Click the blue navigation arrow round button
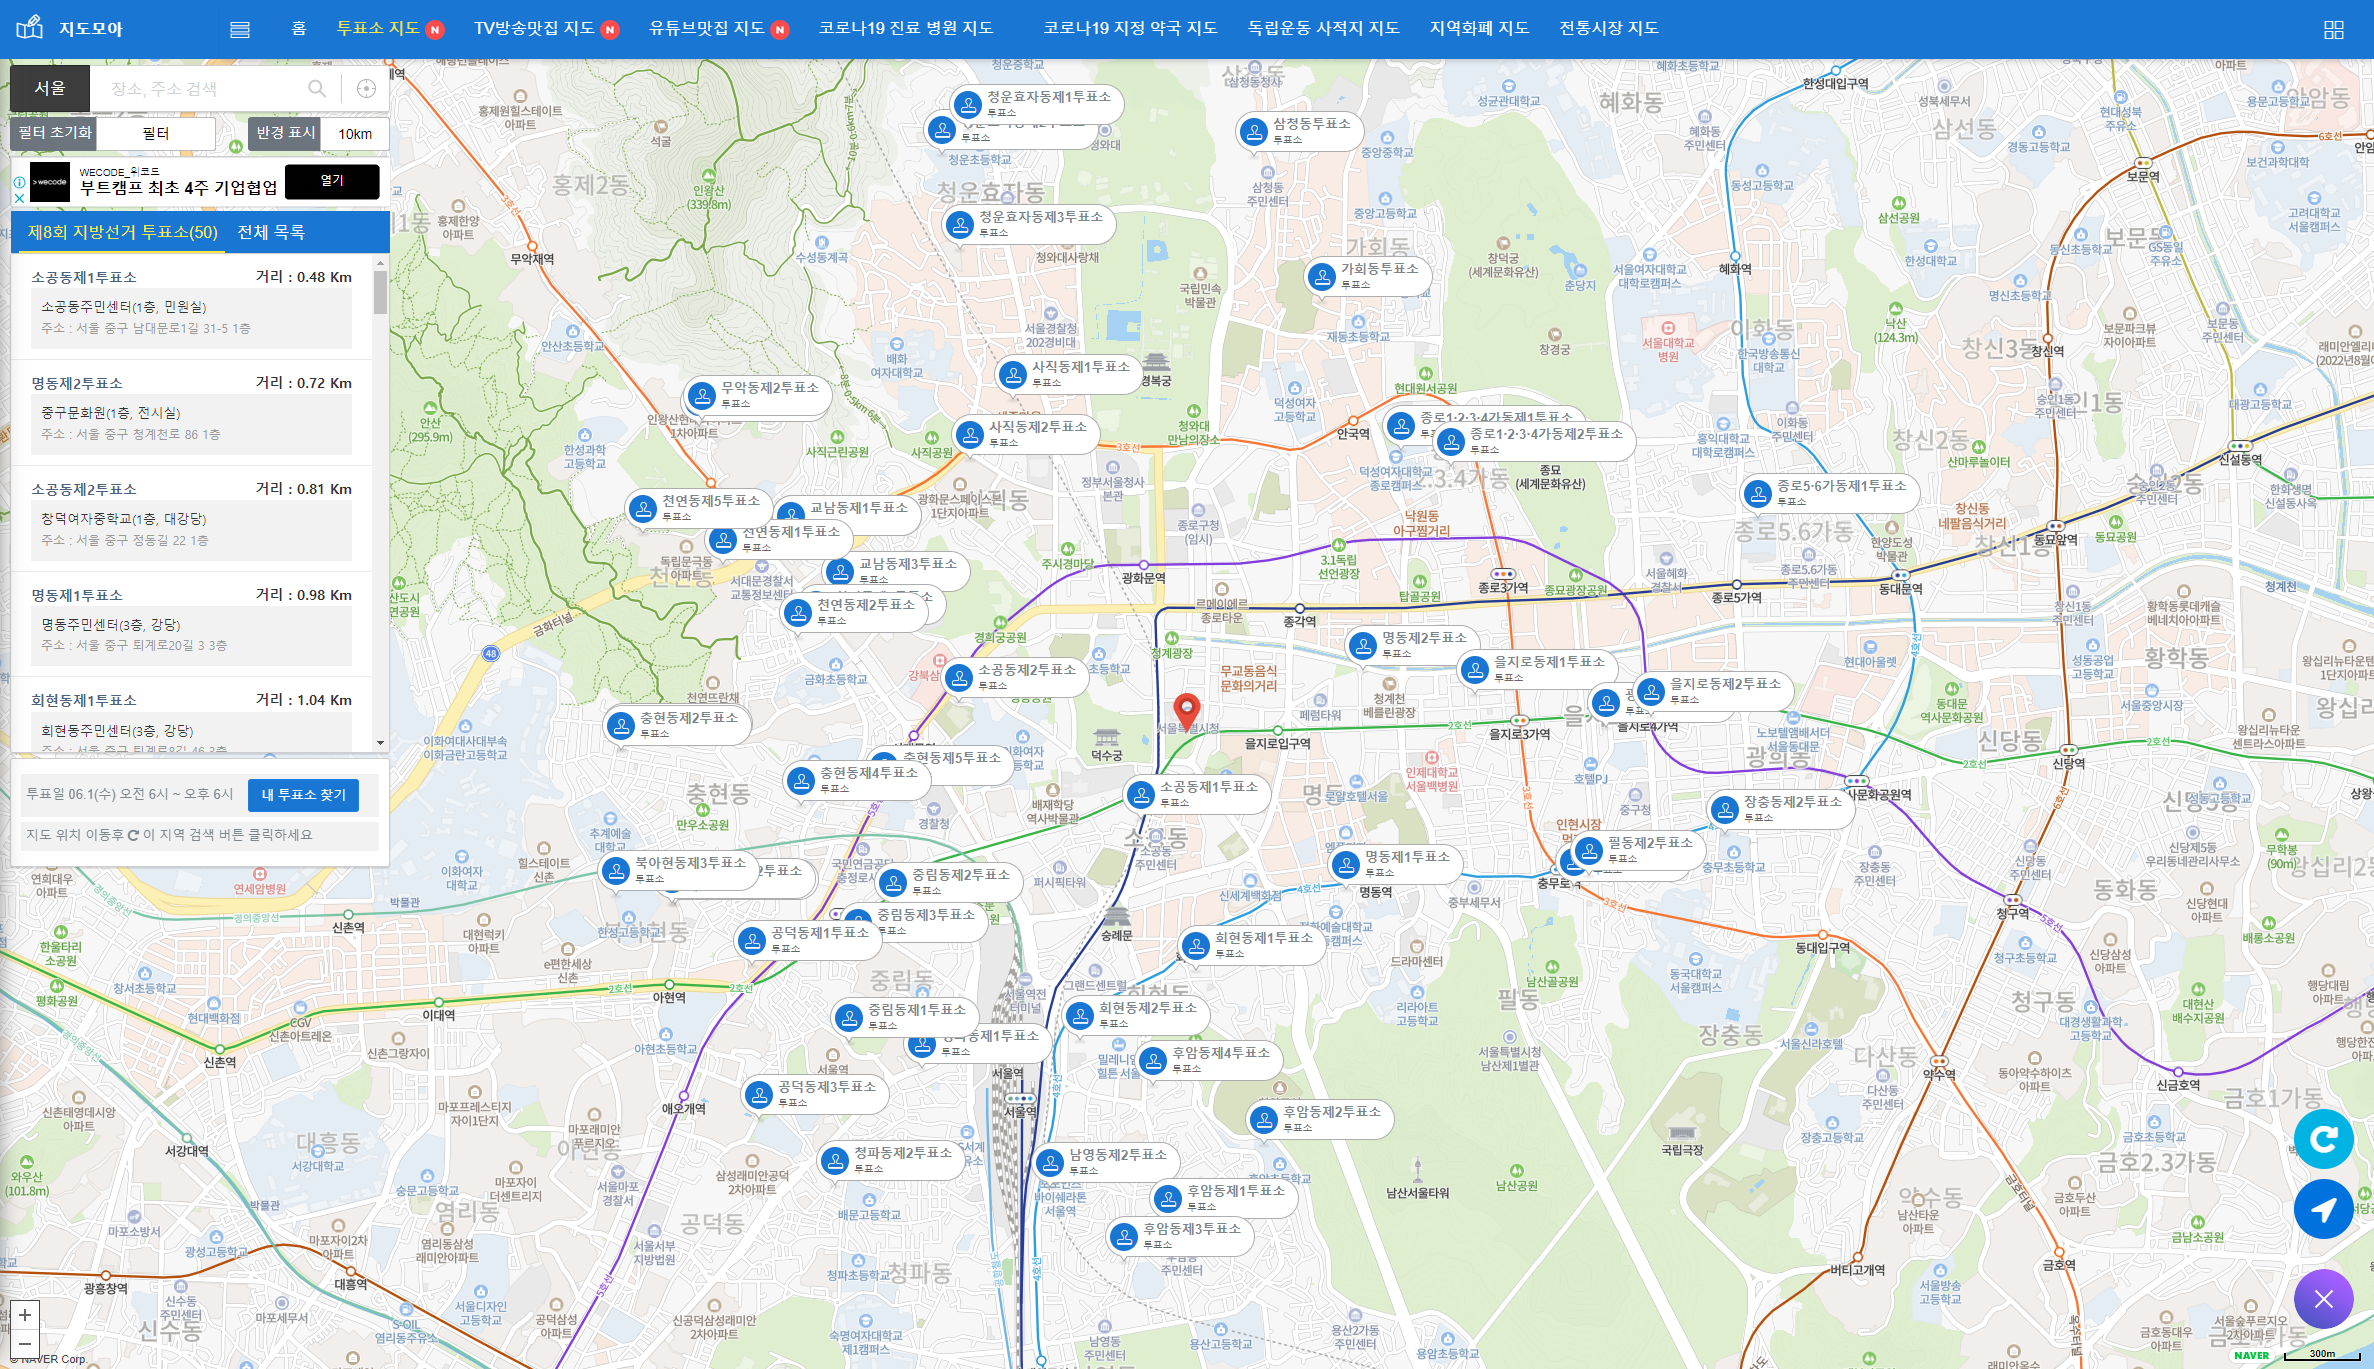This screenshot has height=1369, width=2374. point(2323,1209)
